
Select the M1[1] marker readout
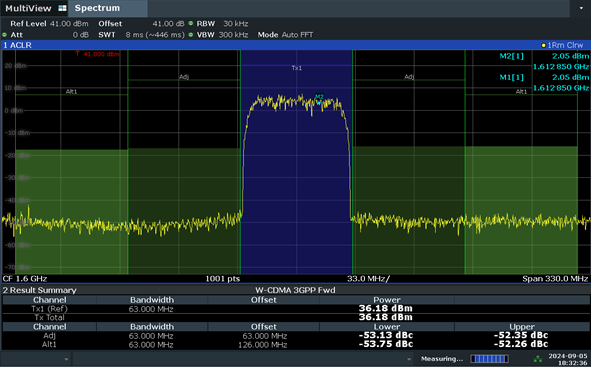544,82
